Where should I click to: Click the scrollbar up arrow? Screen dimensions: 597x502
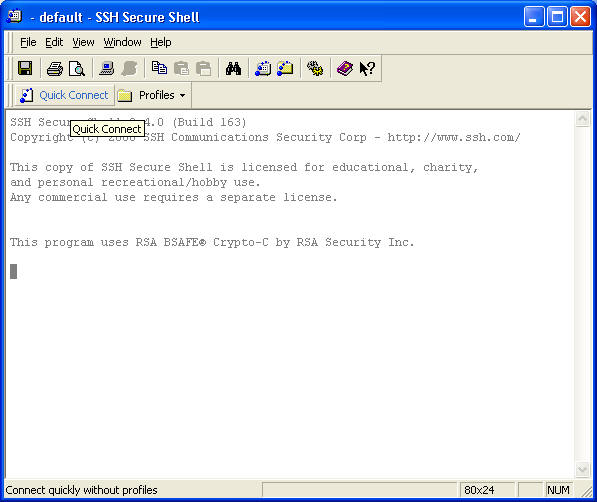[x=582, y=119]
